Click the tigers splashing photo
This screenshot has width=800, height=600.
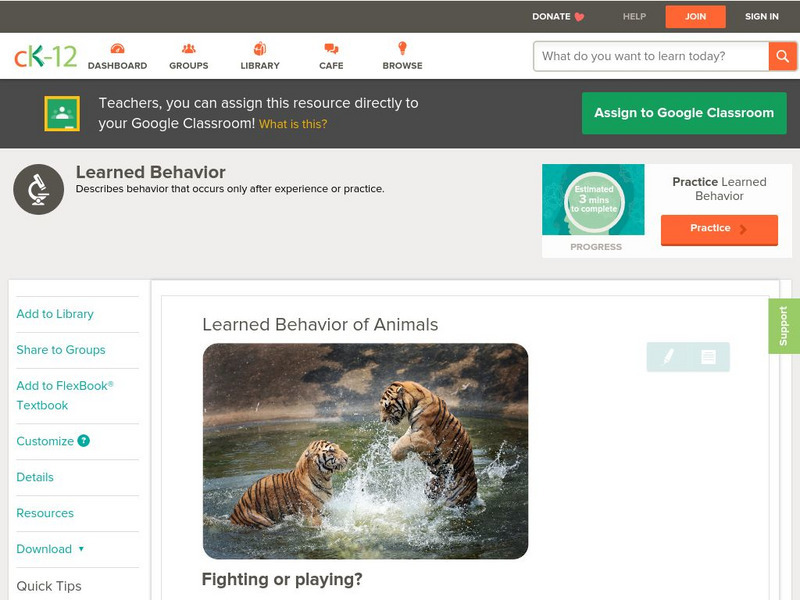(x=365, y=451)
